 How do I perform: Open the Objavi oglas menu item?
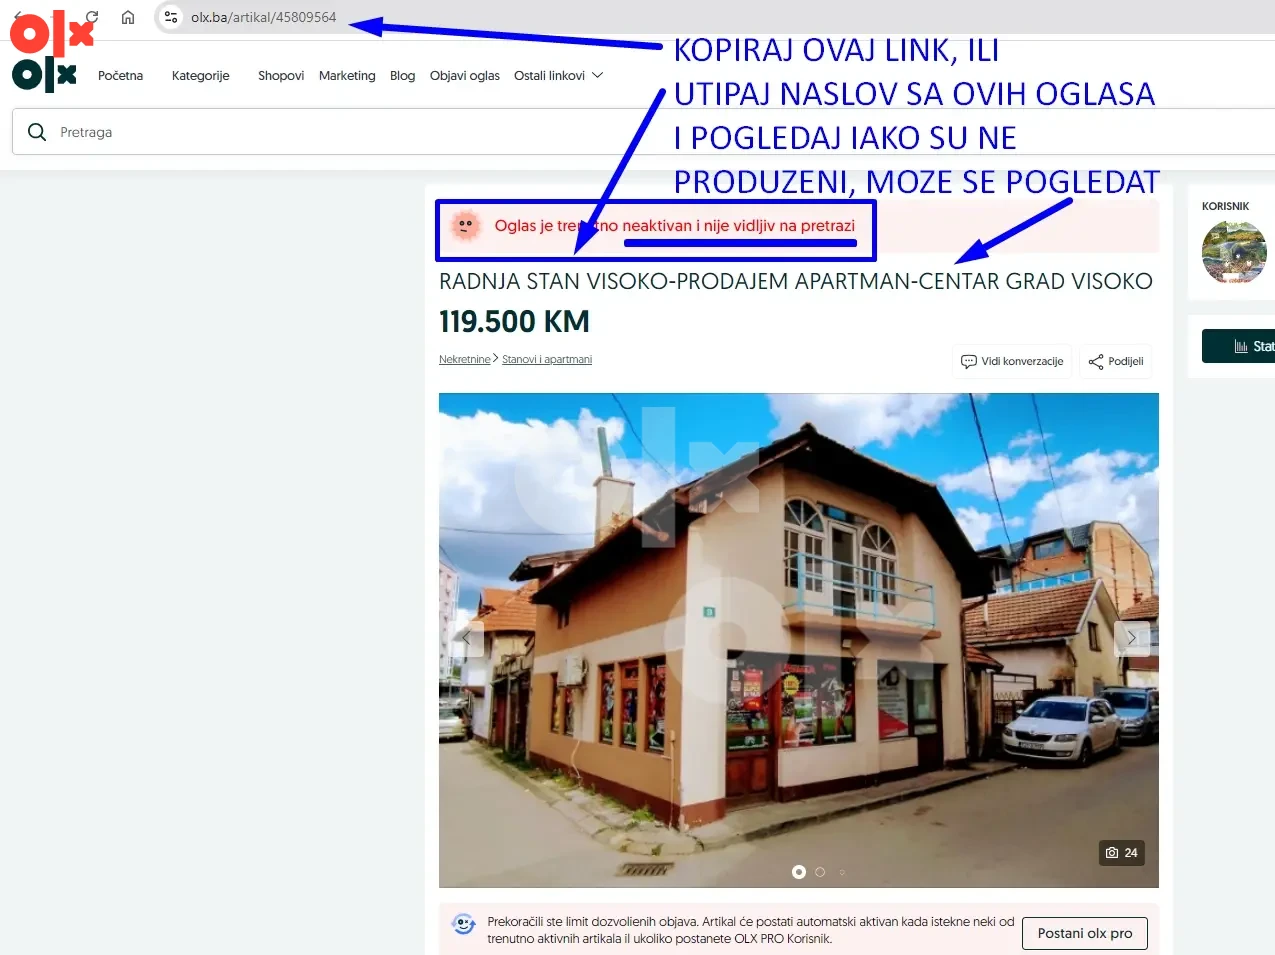[x=465, y=76]
